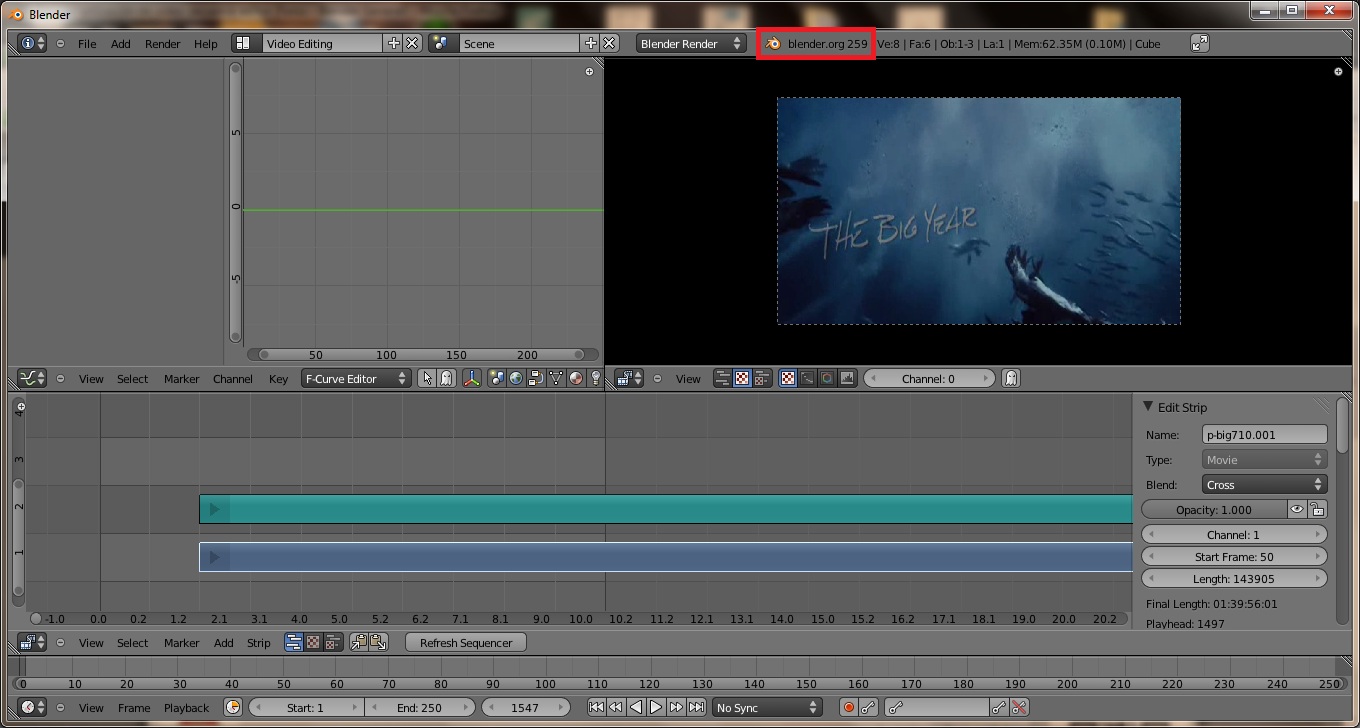This screenshot has width=1360, height=728.
Task: Add a new screen layout with plus button
Action: (x=393, y=43)
